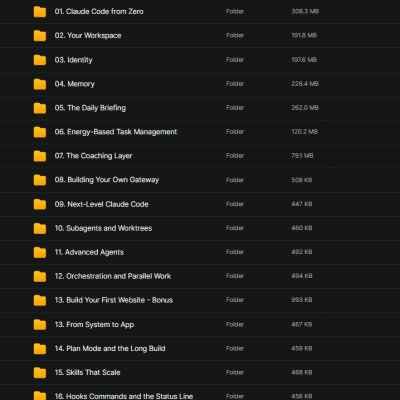This screenshot has width=400, height=400.
Task: Click the 492 KB size value
Action: [x=302, y=252]
